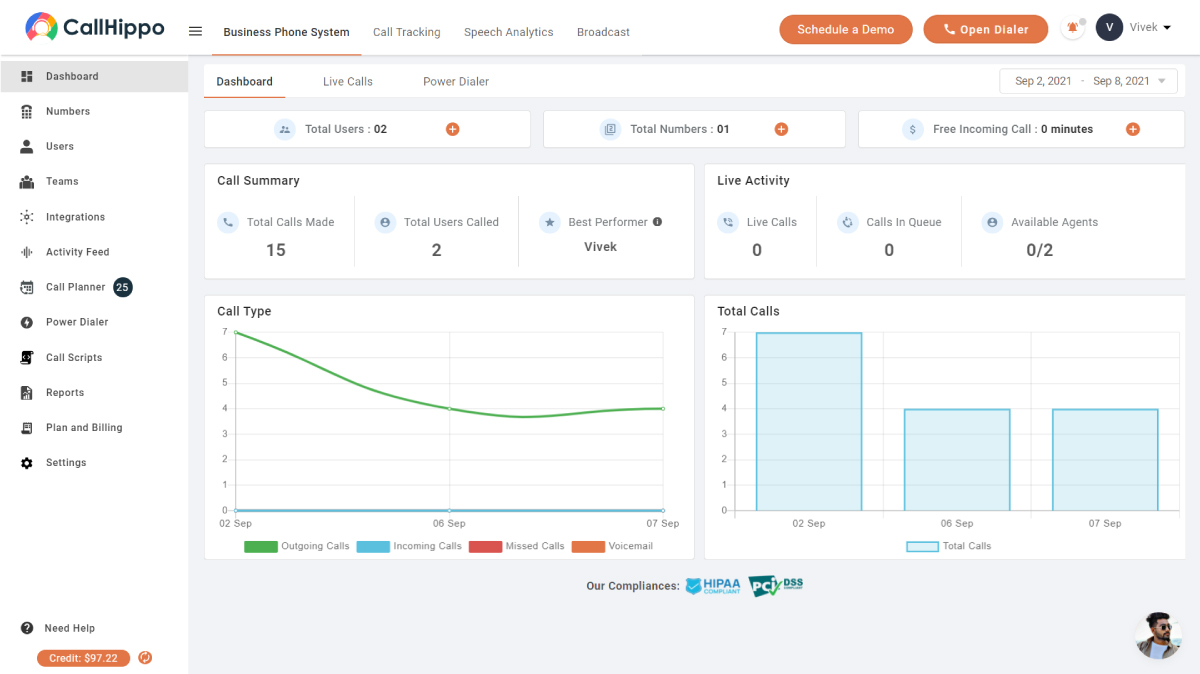Switch to Business Phone System tab
Screen dimensions: 1200x674
coord(287,32)
